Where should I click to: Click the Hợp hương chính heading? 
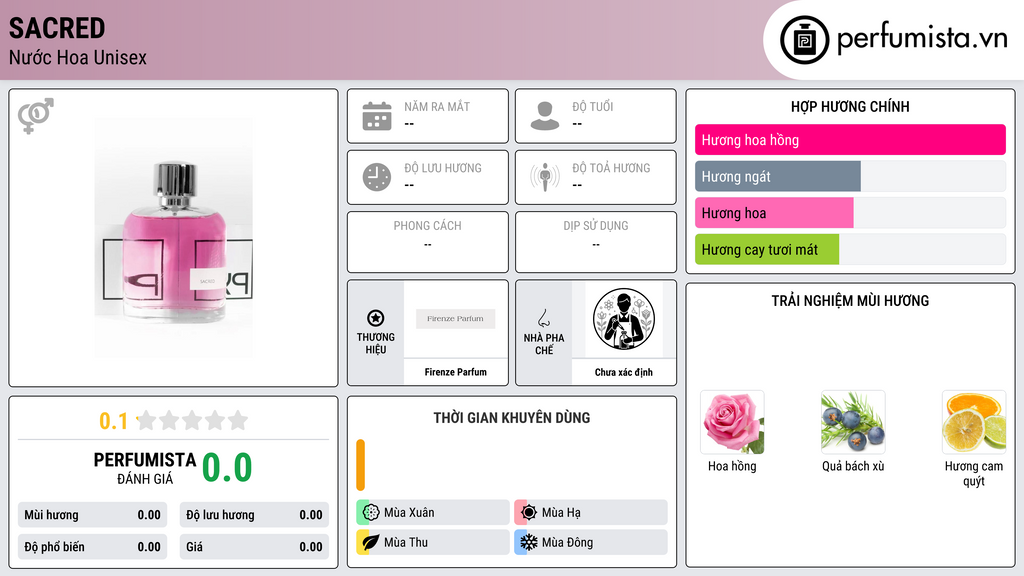point(850,106)
